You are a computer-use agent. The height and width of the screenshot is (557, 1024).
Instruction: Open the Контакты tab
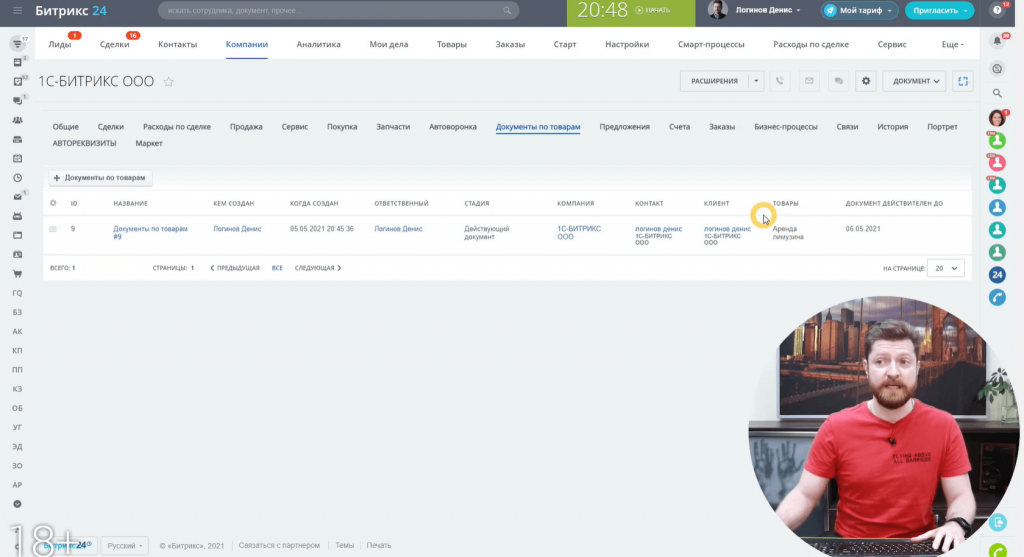[x=178, y=44]
